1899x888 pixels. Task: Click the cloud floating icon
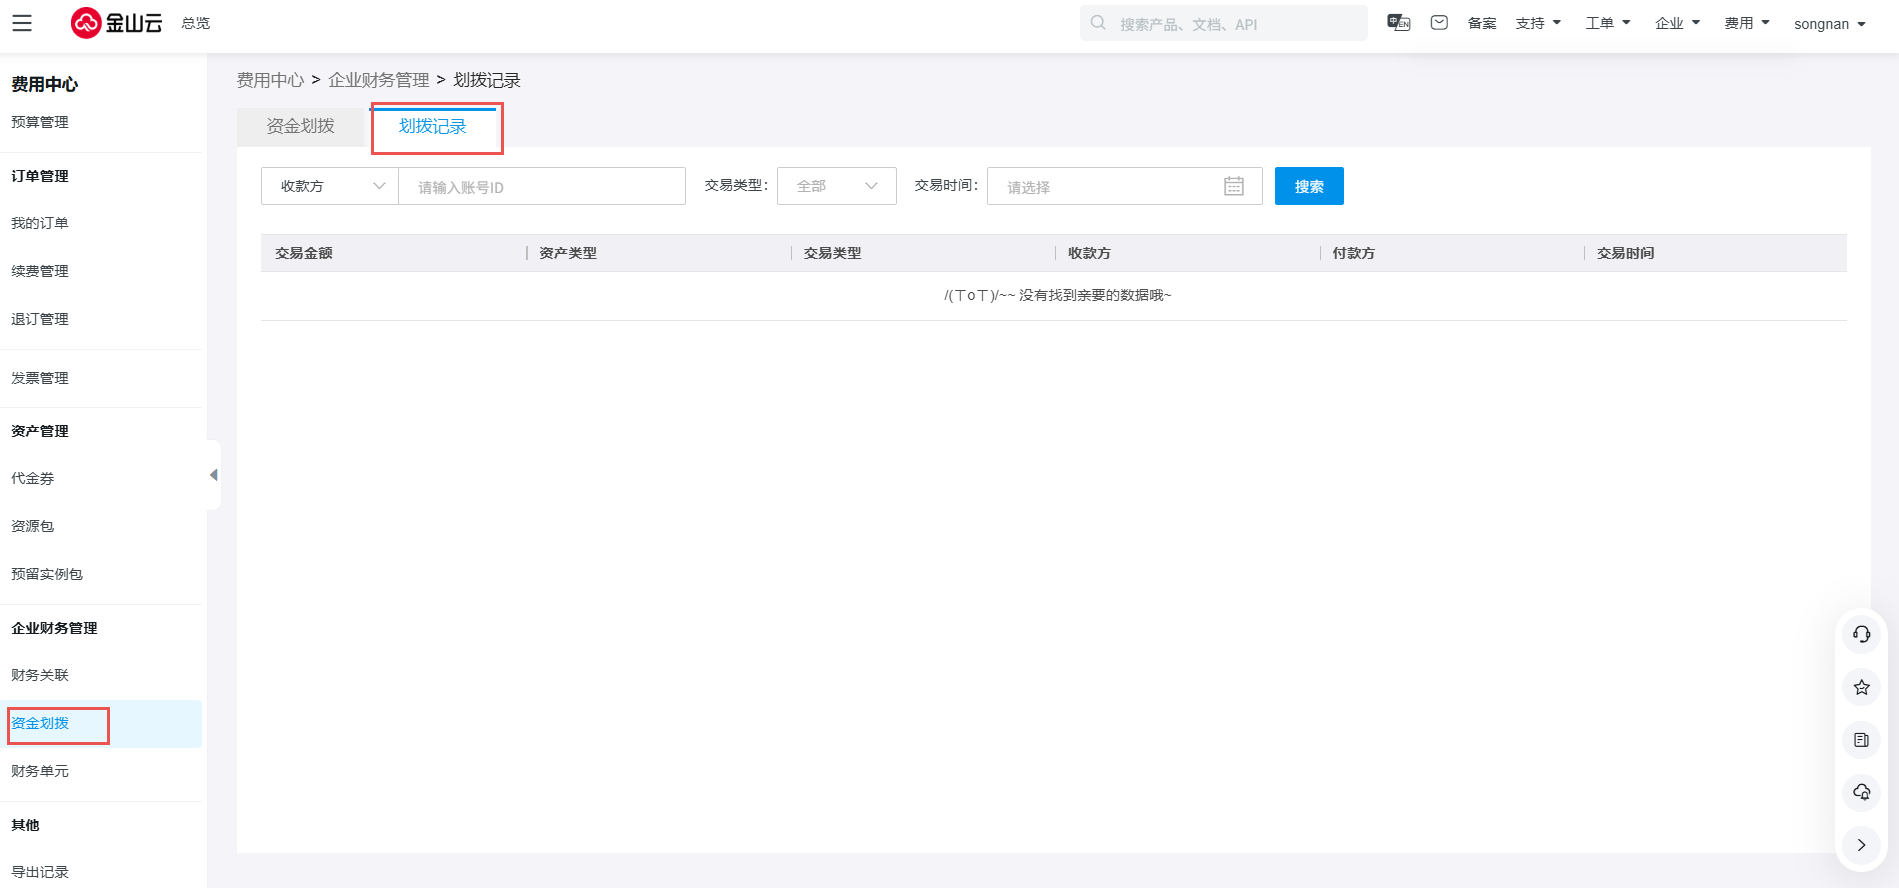pyautogui.click(x=1861, y=792)
